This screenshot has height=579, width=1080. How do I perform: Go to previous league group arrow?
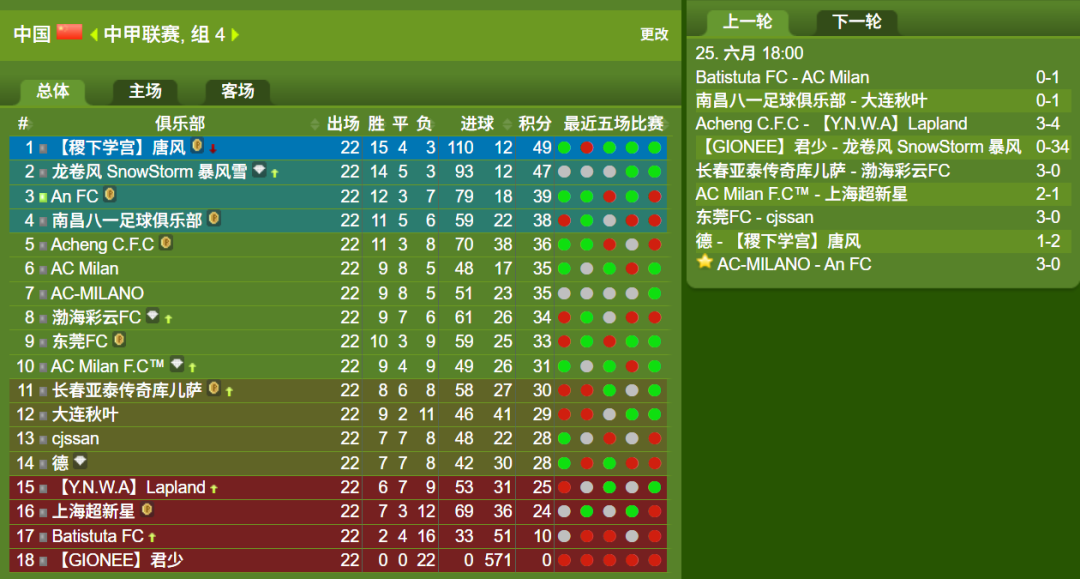click(x=94, y=34)
